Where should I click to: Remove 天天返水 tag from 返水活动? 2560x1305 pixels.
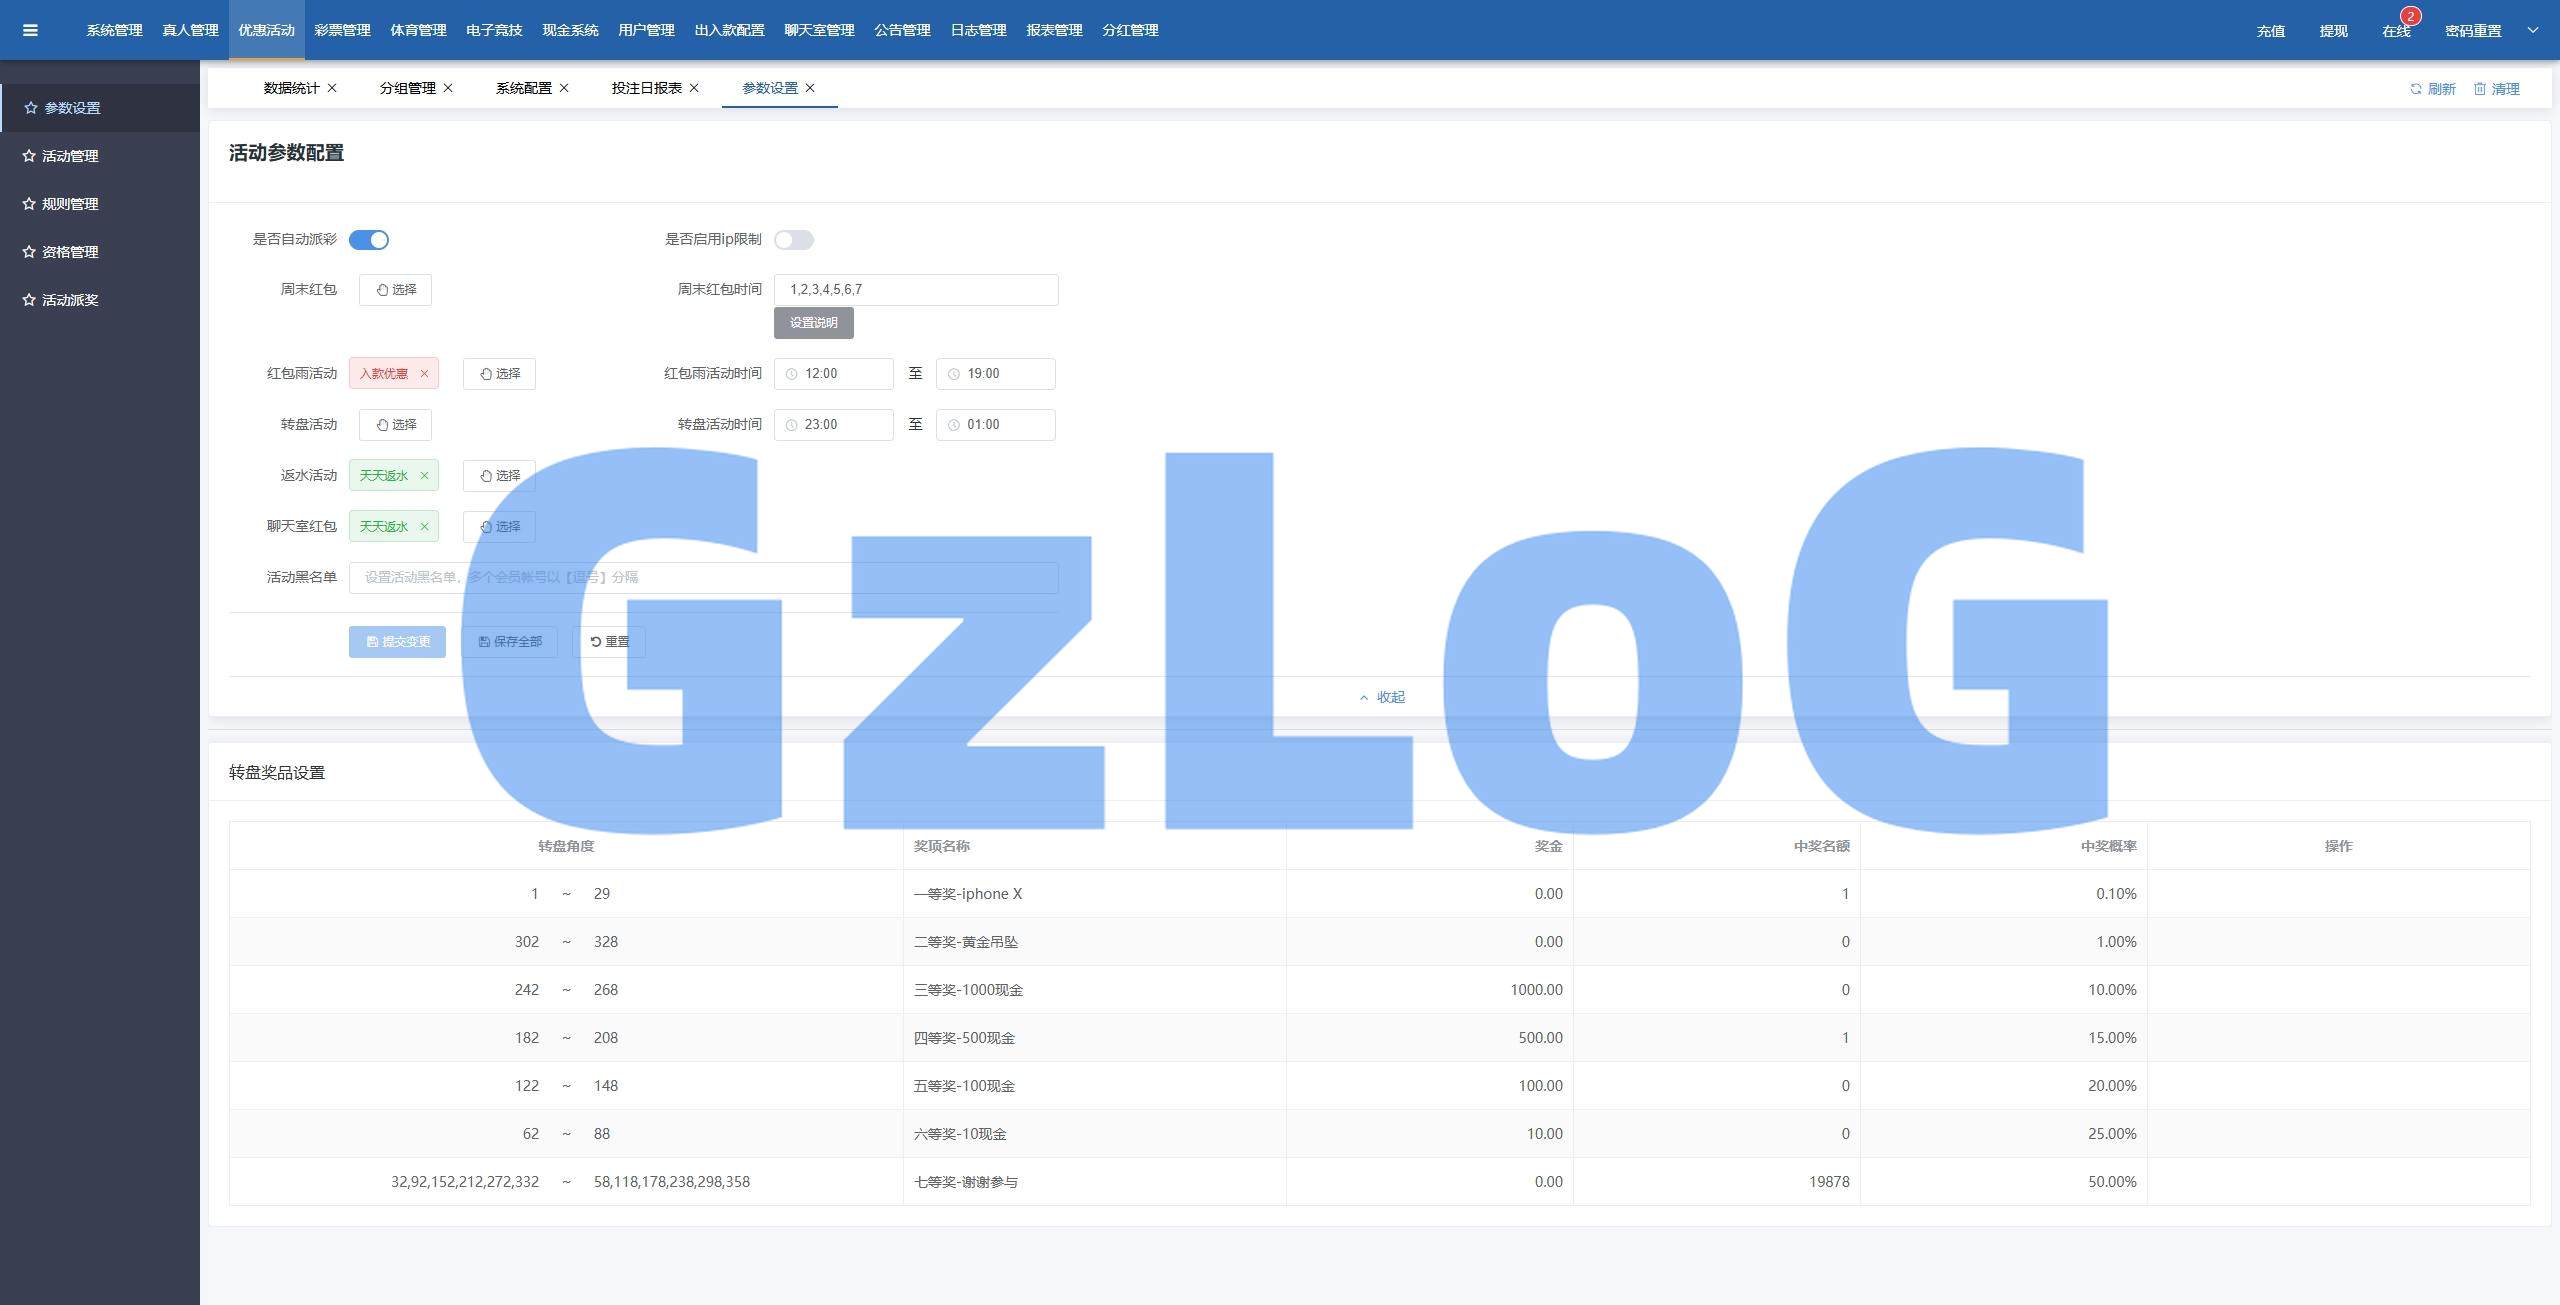[424, 476]
